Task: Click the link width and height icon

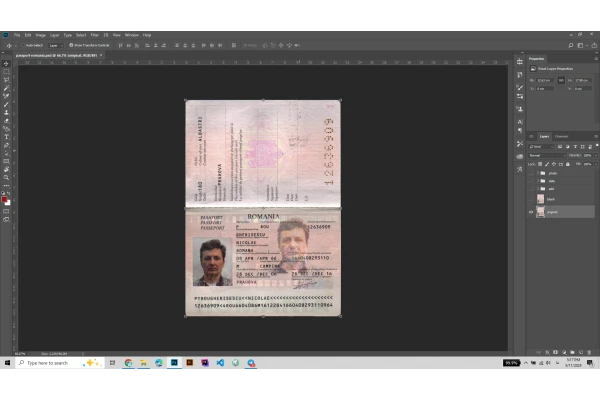Action: point(561,80)
